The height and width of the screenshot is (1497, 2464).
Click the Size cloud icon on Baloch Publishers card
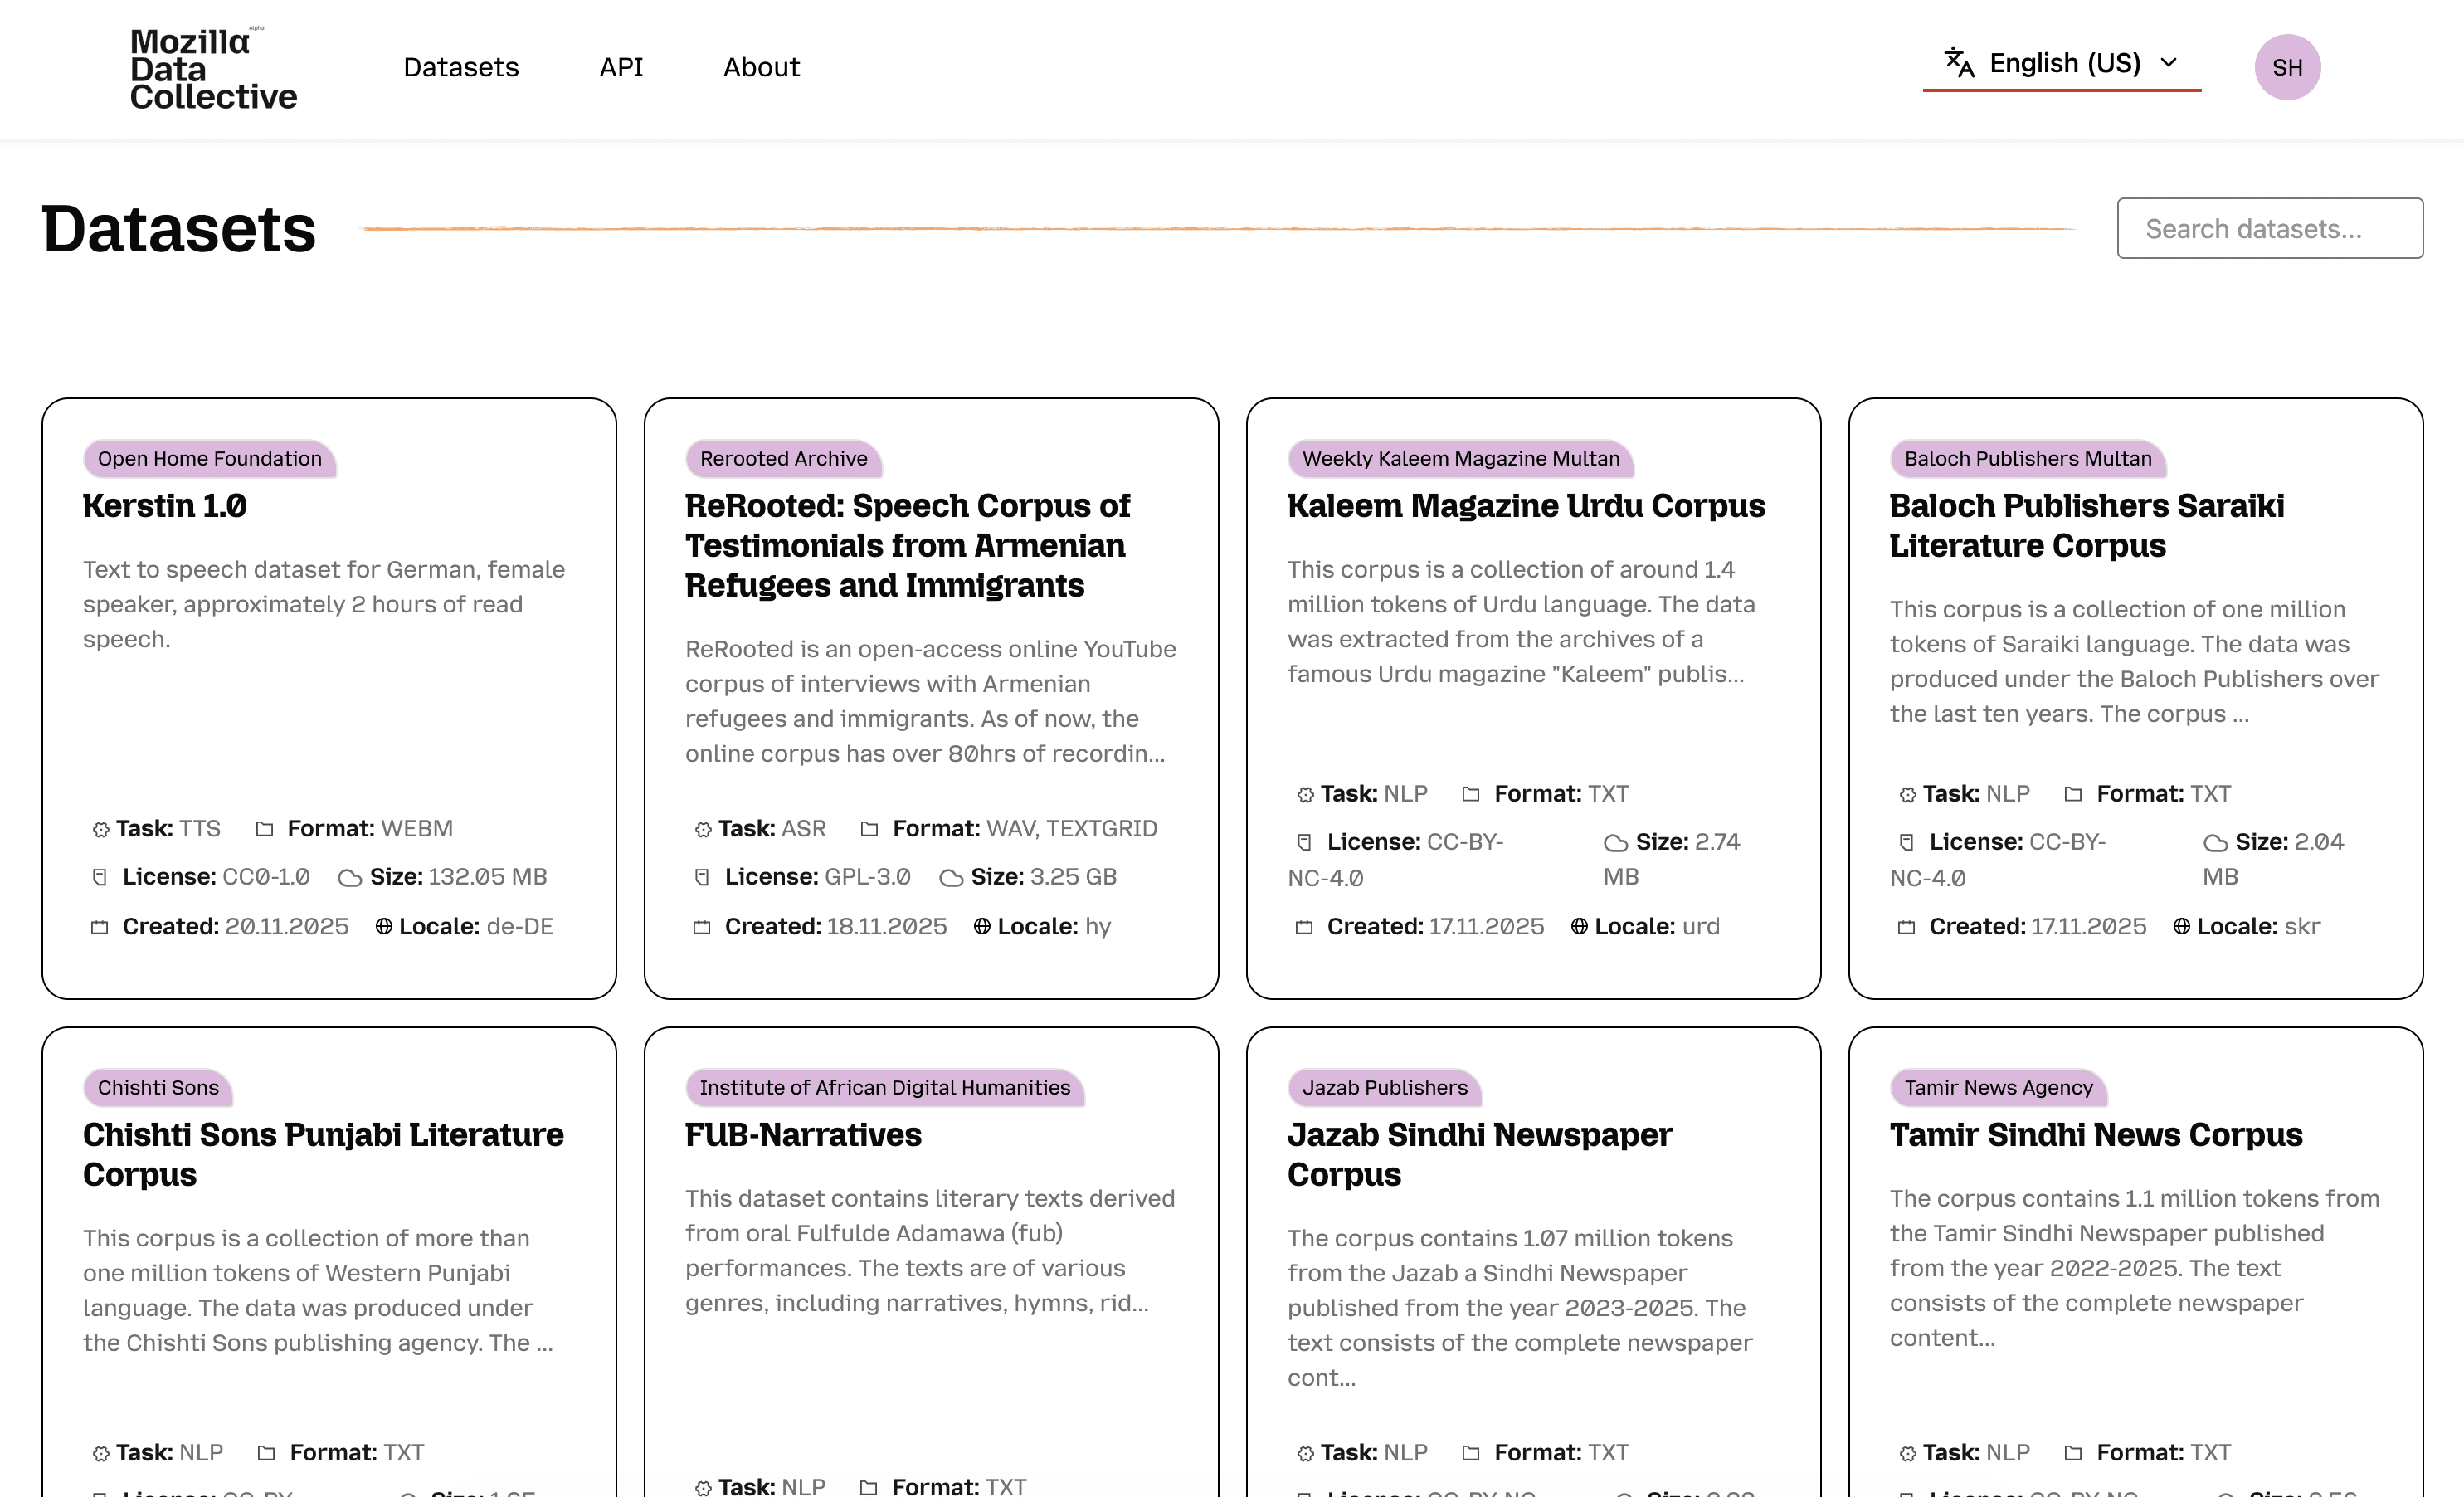[2215, 843]
